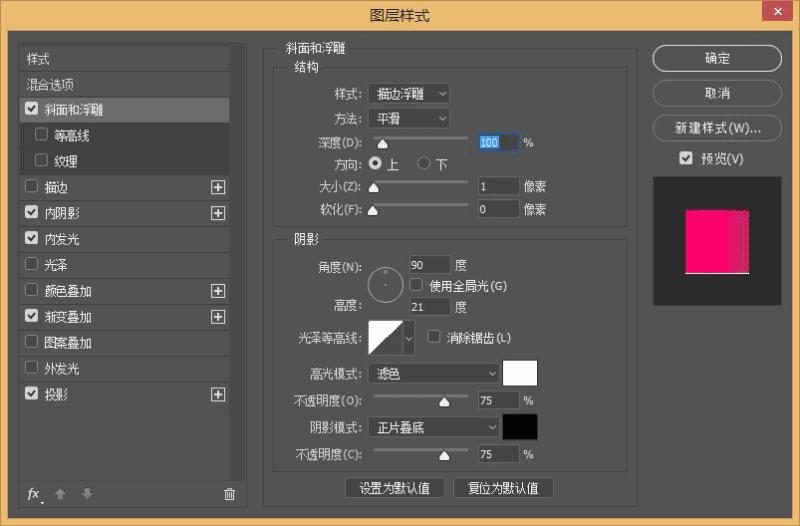Screen dimensions: 800x526
Task: Click the plus icon next to 内阴影
Action: [x=218, y=213]
